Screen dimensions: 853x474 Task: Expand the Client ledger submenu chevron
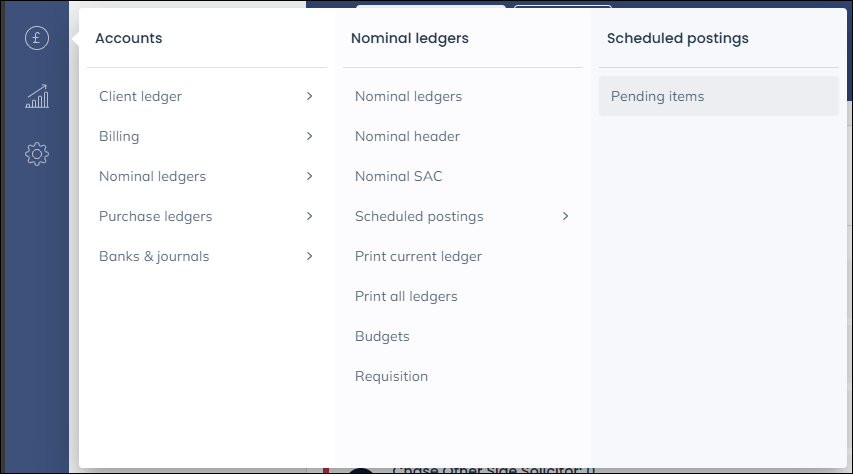310,96
